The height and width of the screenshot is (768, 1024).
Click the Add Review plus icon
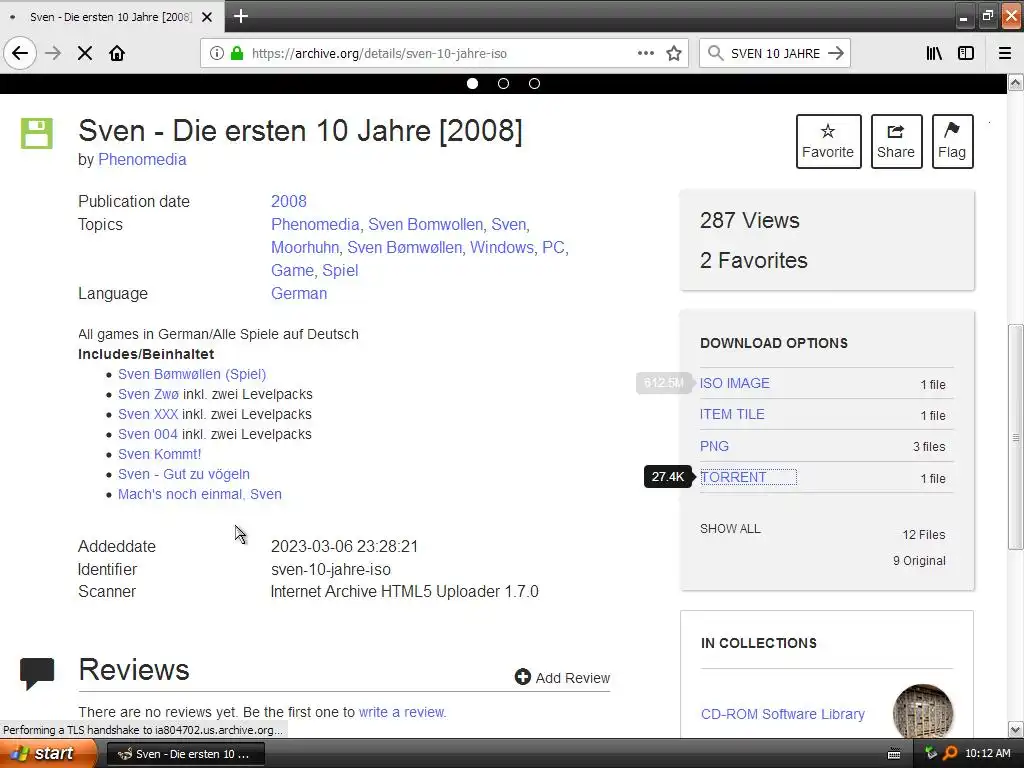[522, 677]
